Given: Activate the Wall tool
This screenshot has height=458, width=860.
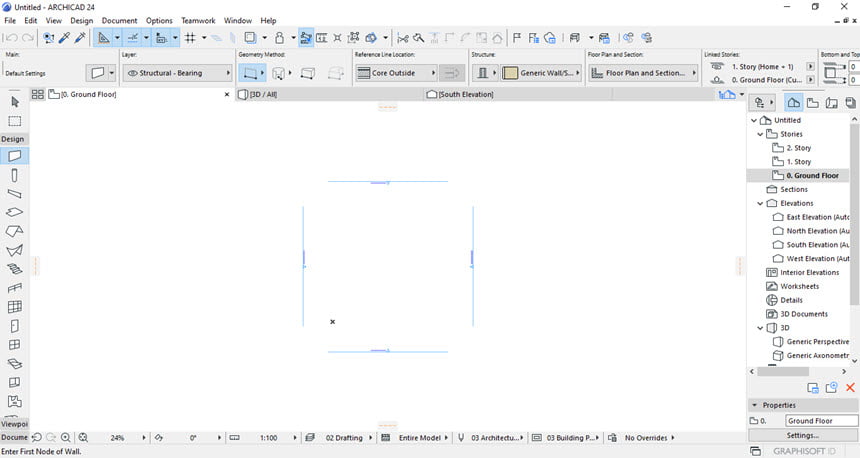Looking at the screenshot, I should [15, 156].
